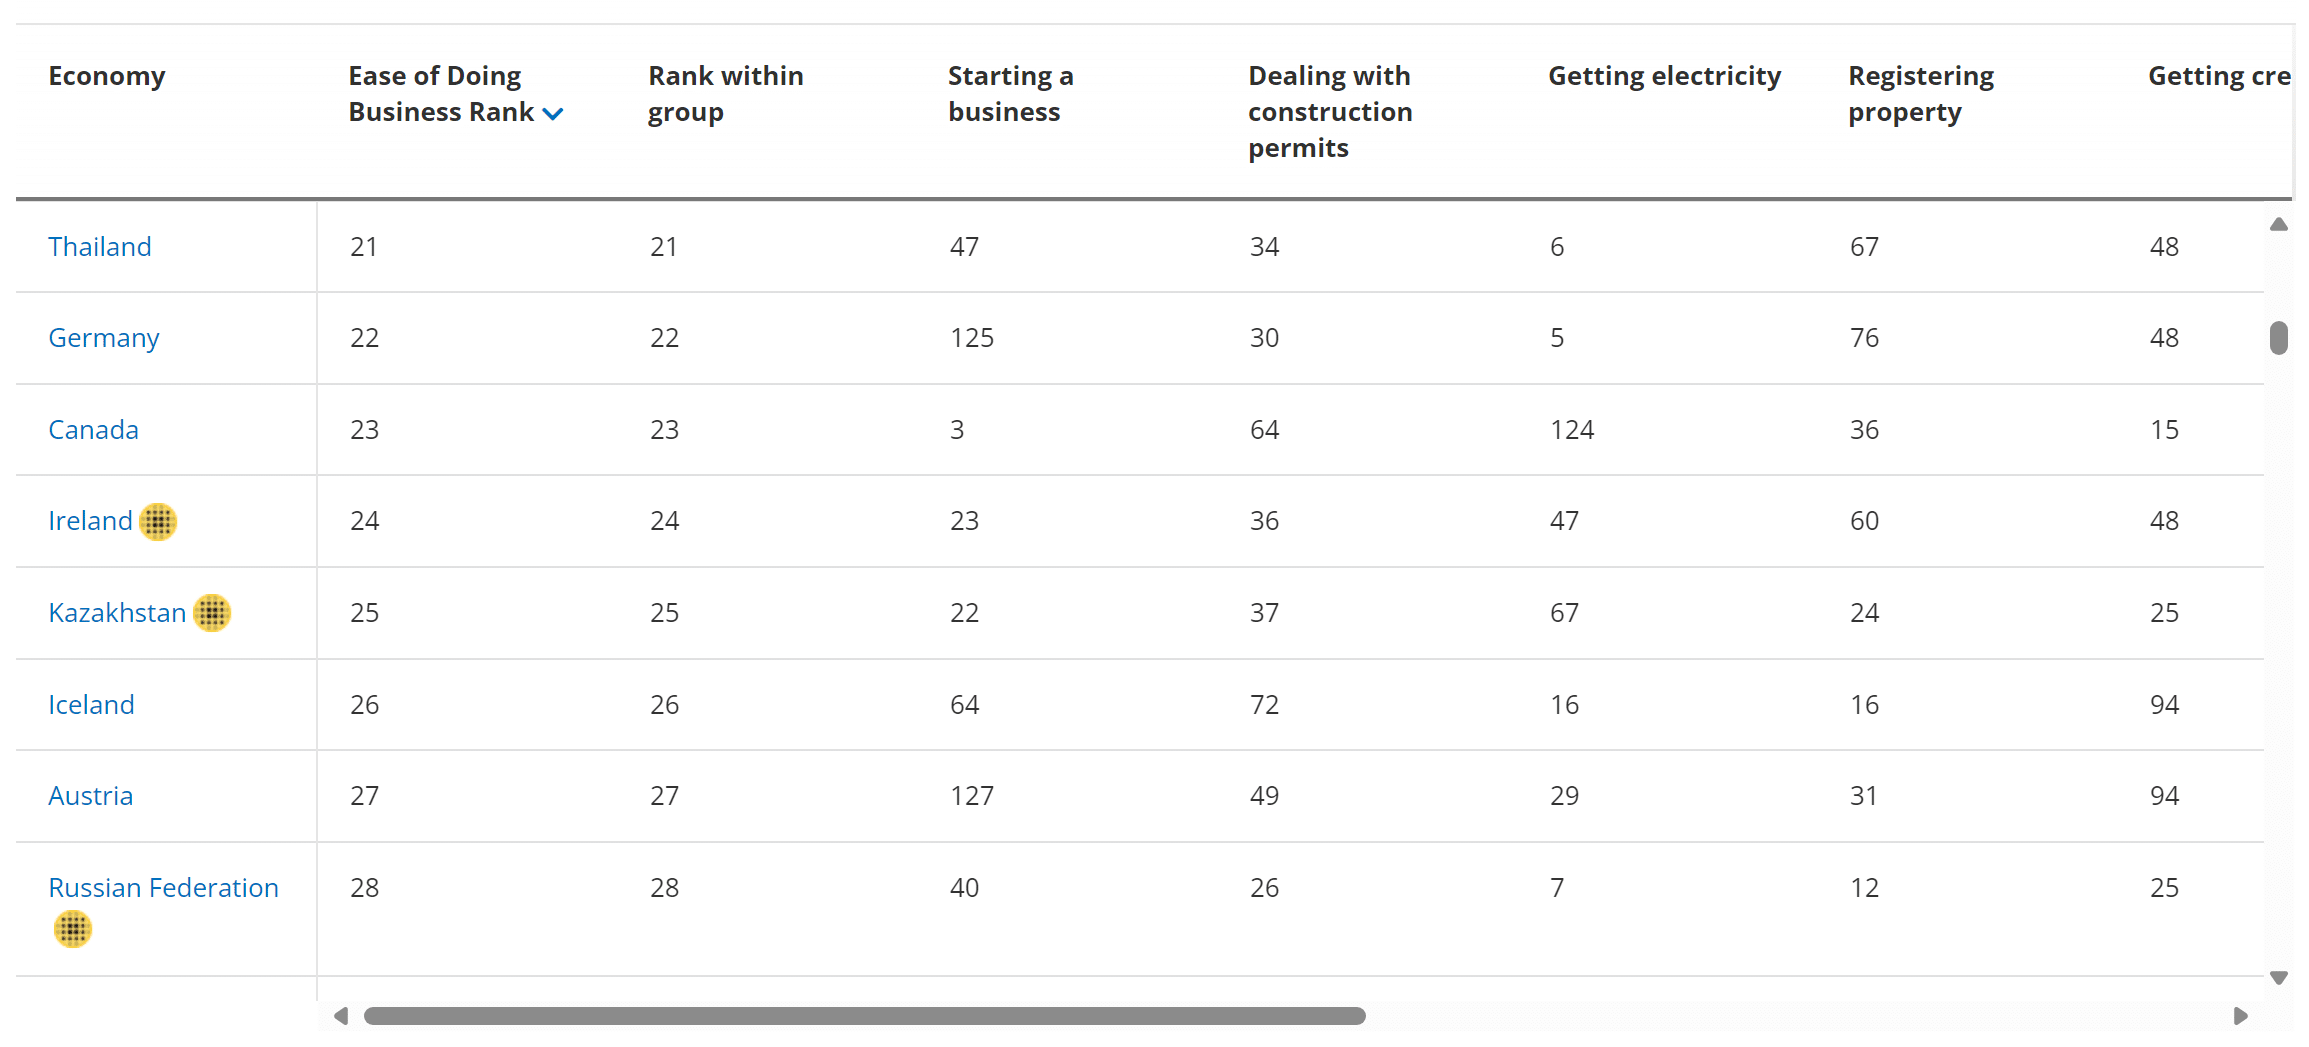Click the yellow badge icon beside Ireland
This screenshot has width=2309, height=1047.
point(158,521)
